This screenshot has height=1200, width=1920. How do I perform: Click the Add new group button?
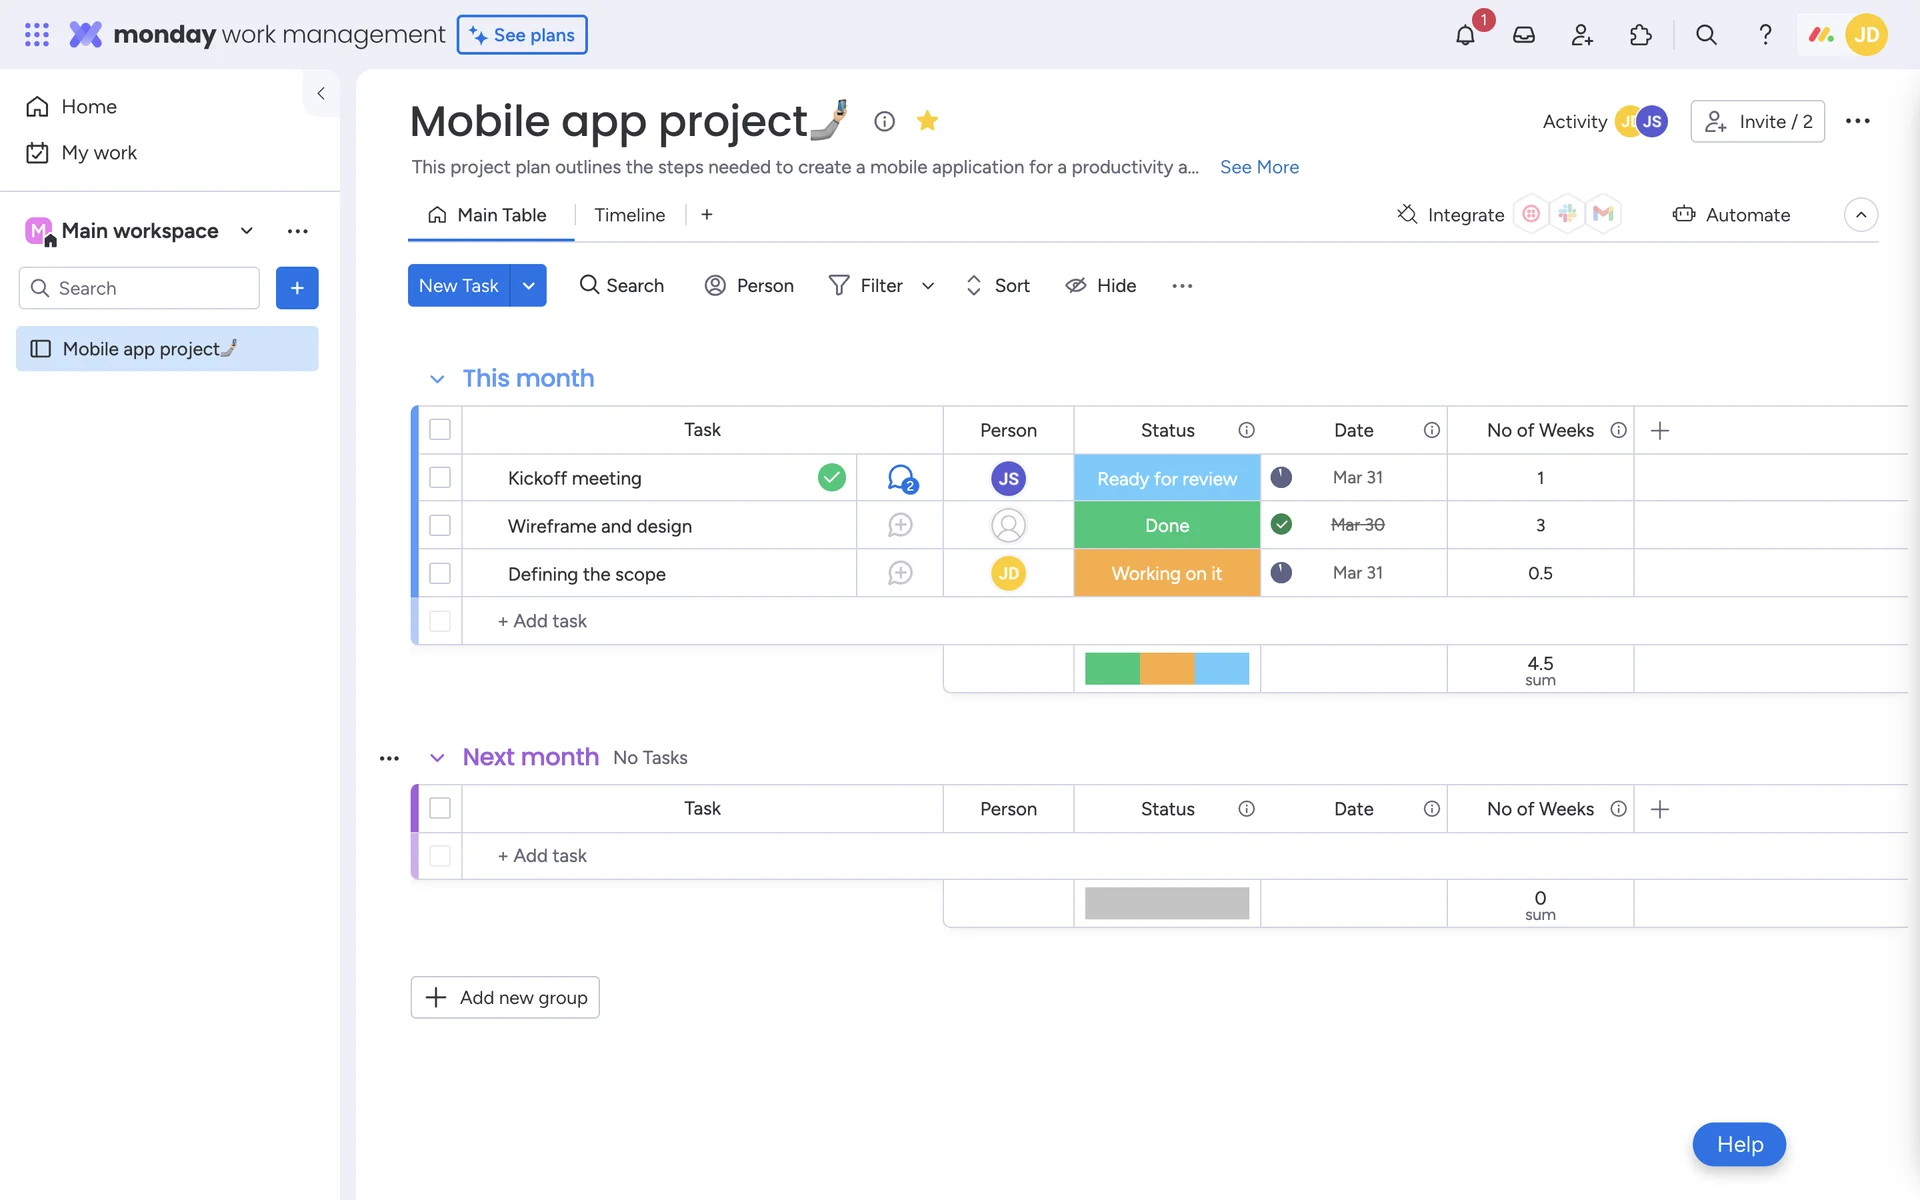(505, 997)
